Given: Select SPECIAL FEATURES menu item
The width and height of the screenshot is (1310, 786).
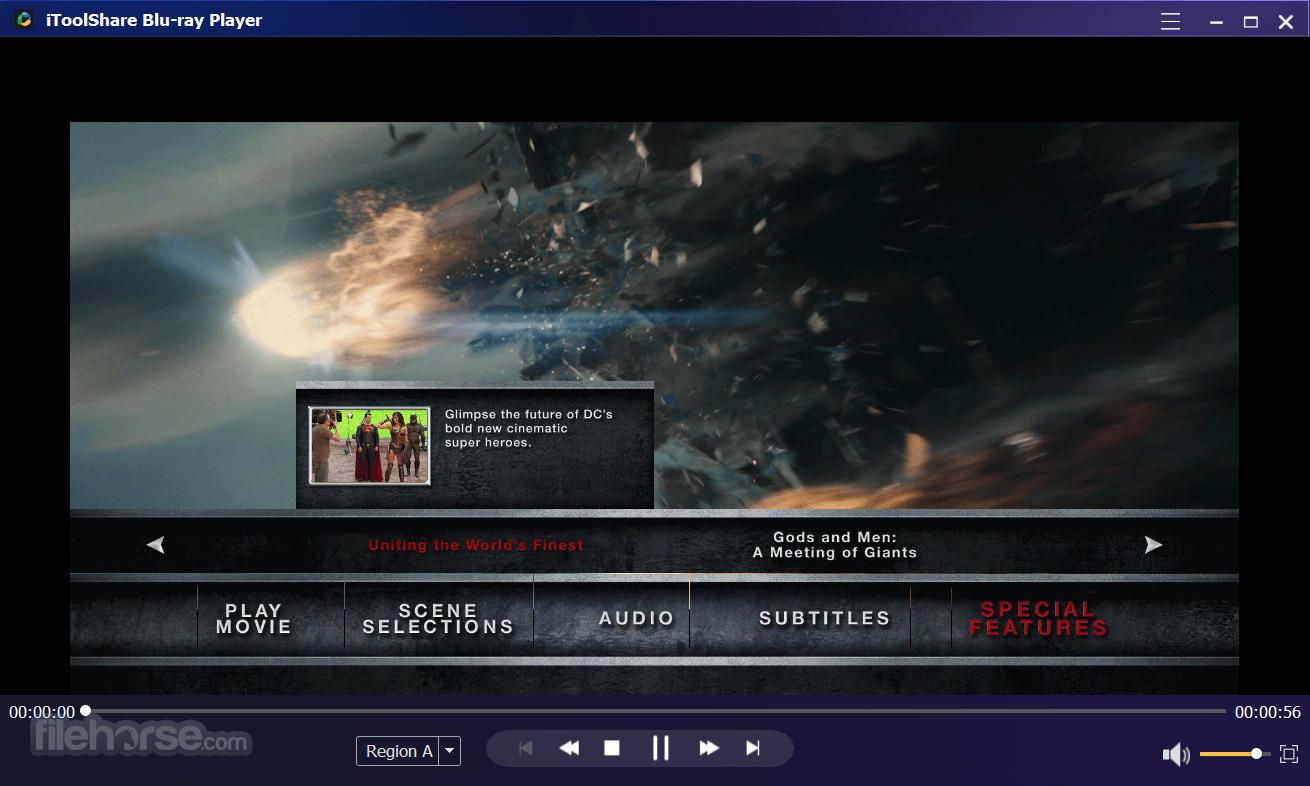Looking at the screenshot, I should 1039,619.
